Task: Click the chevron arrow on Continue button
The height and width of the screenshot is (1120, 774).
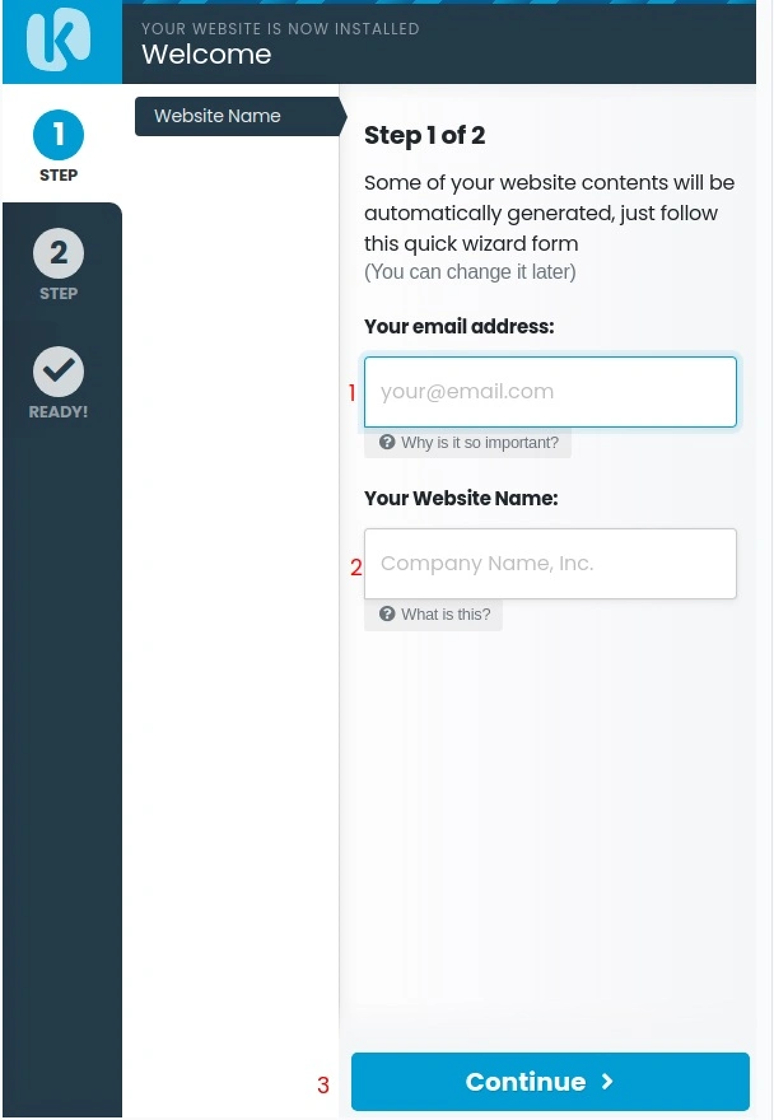Action: (x=607, y=1081)
